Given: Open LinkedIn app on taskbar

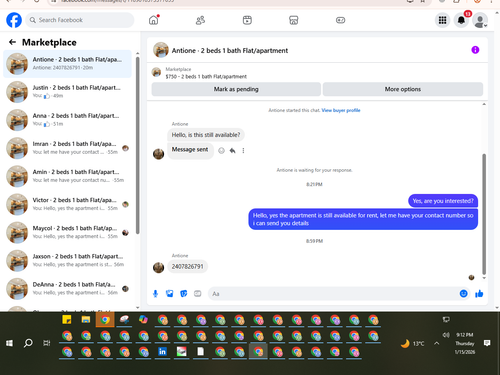Looking at the screenshot, I should 162,351.
